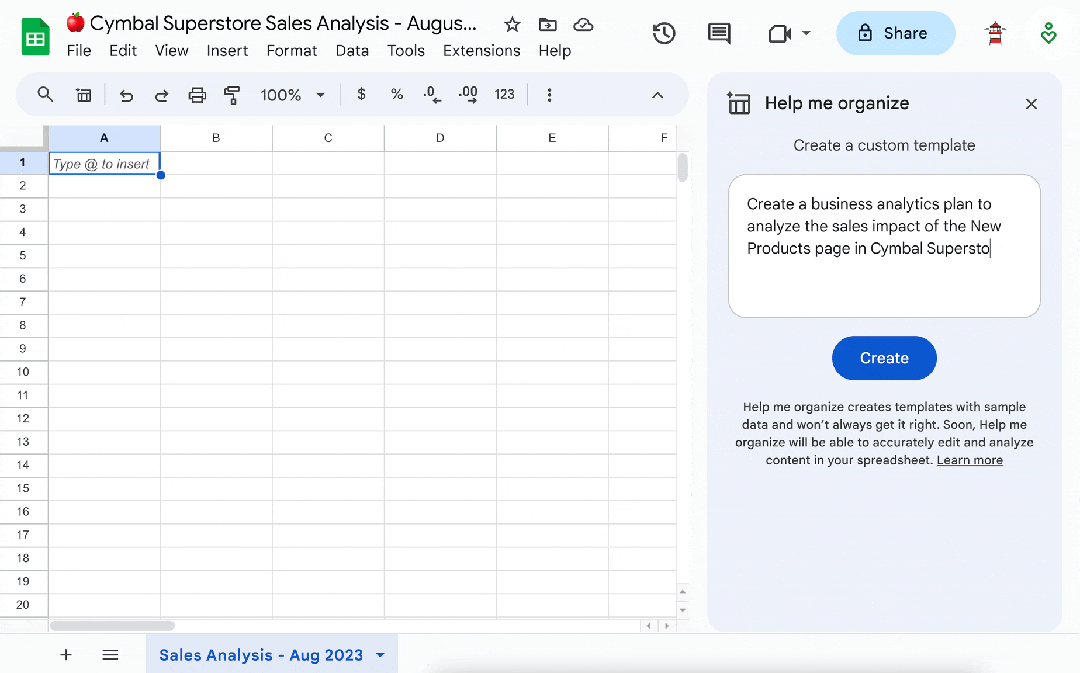Format as currency with the dollar icon

pos(361,94)
